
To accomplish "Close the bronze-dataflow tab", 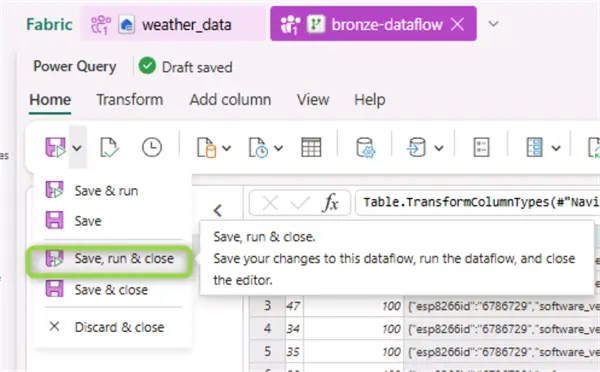I will (x=458, y=24).
